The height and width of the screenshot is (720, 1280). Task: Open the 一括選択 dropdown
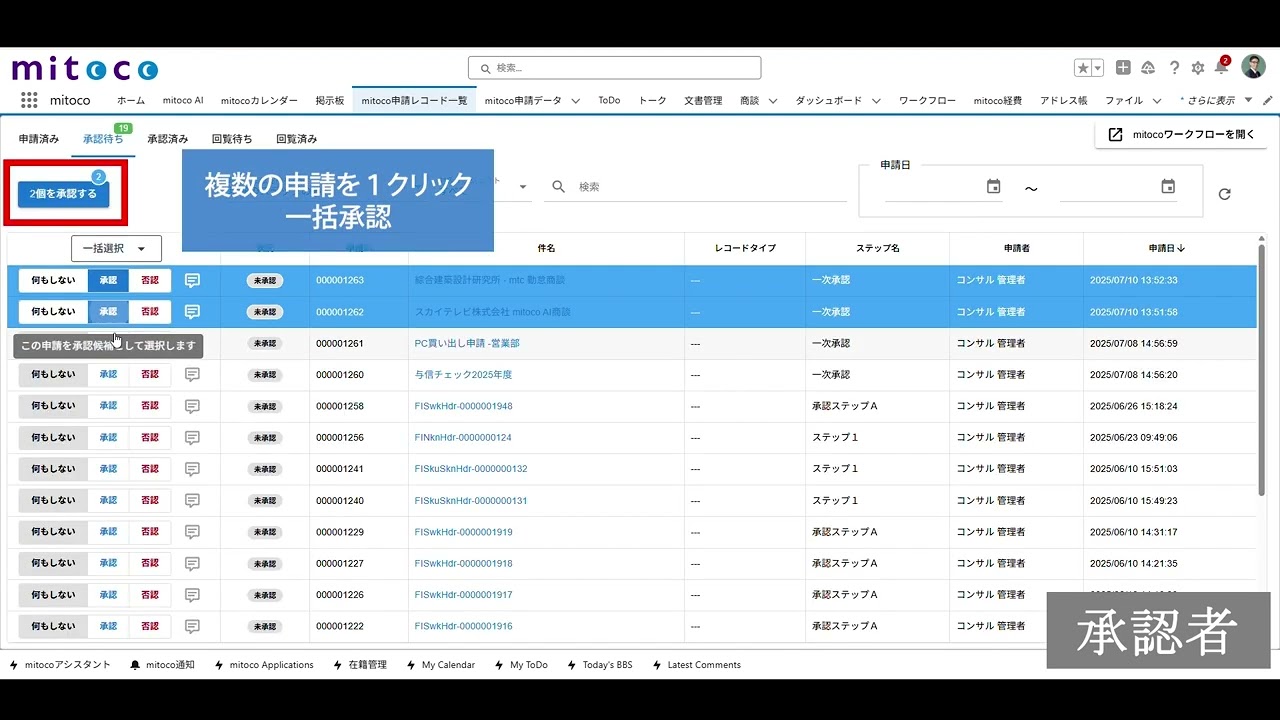pyautogui.click(x=116, y=249)
